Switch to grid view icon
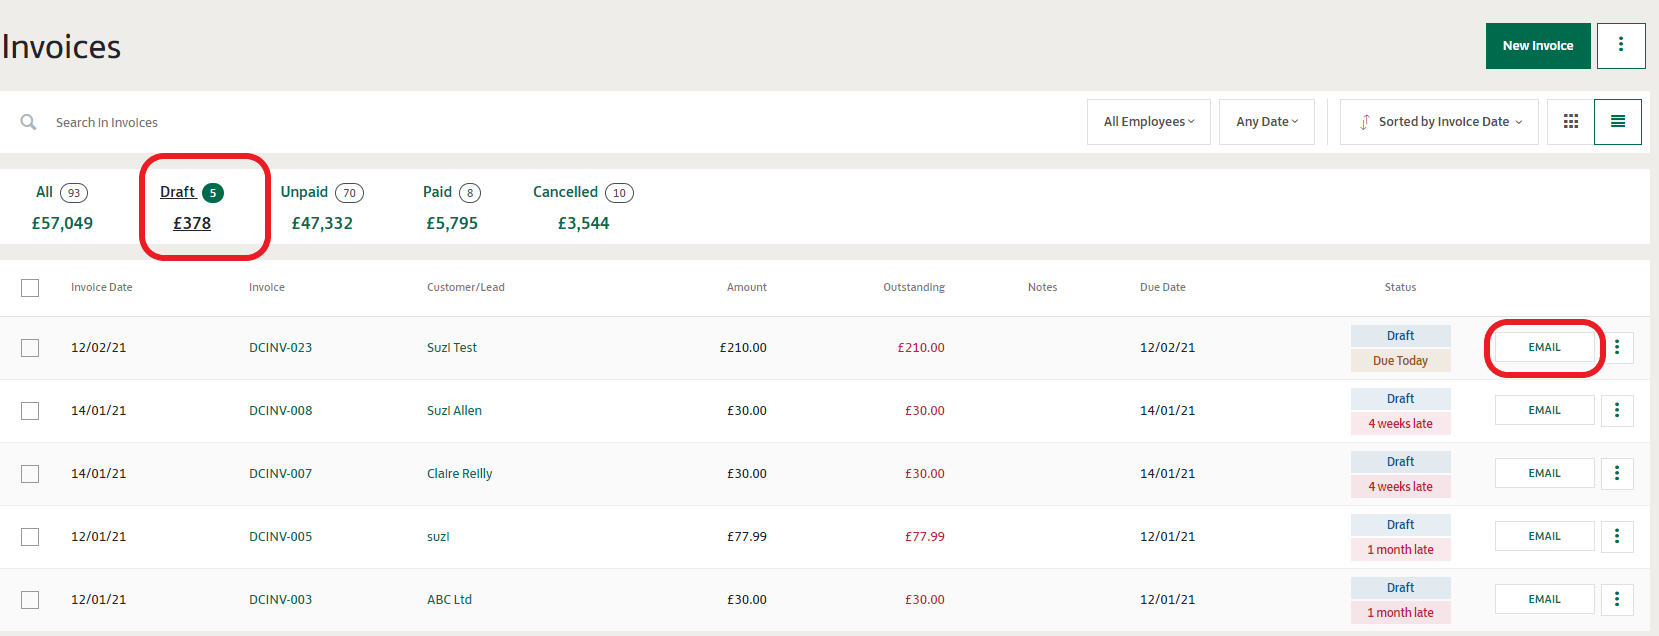The width and height of the screenshot is (1659, 636). [x=1570, y=122]
